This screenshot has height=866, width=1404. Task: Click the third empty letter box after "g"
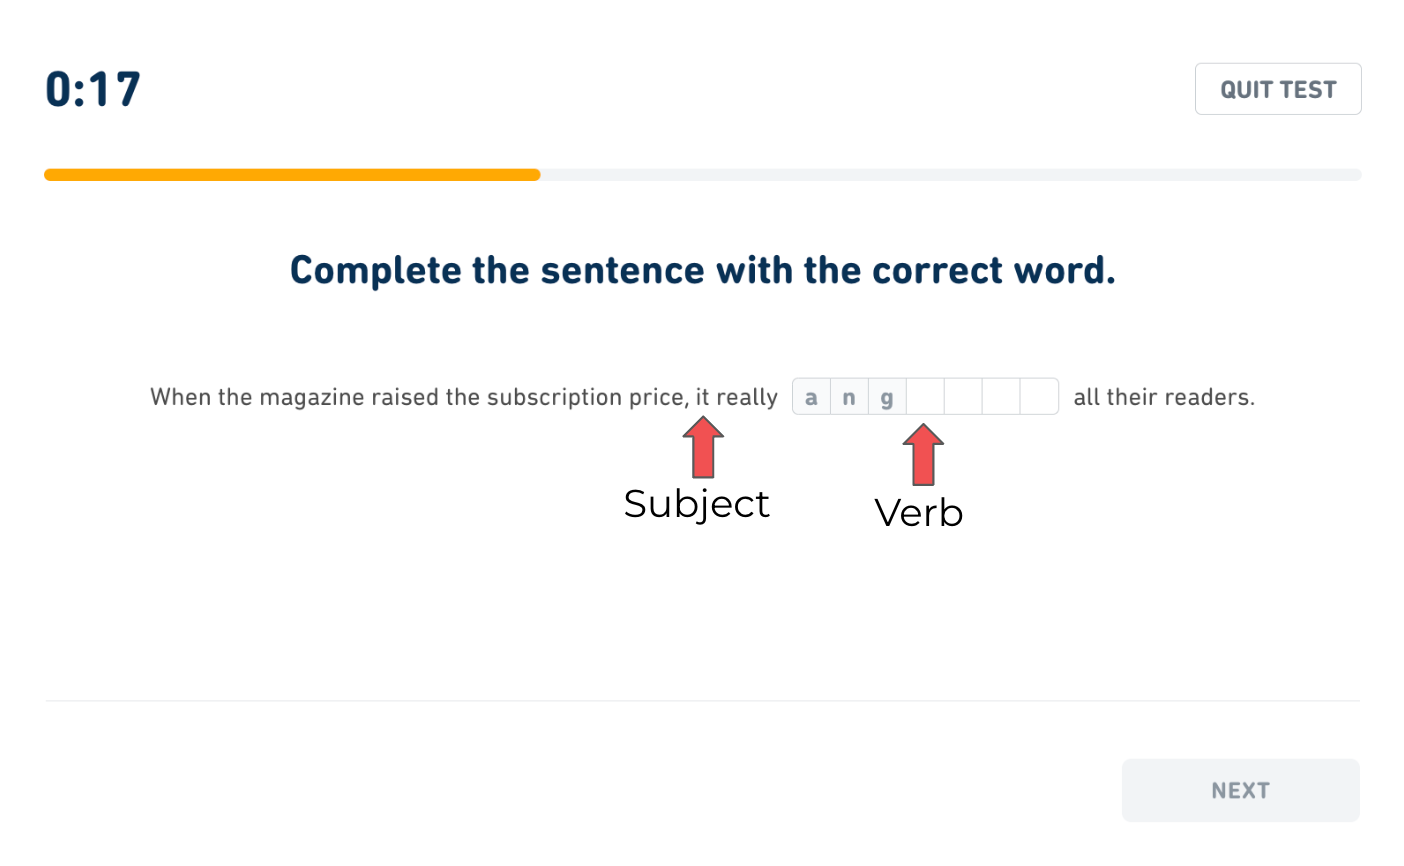tap(1001, 397)
